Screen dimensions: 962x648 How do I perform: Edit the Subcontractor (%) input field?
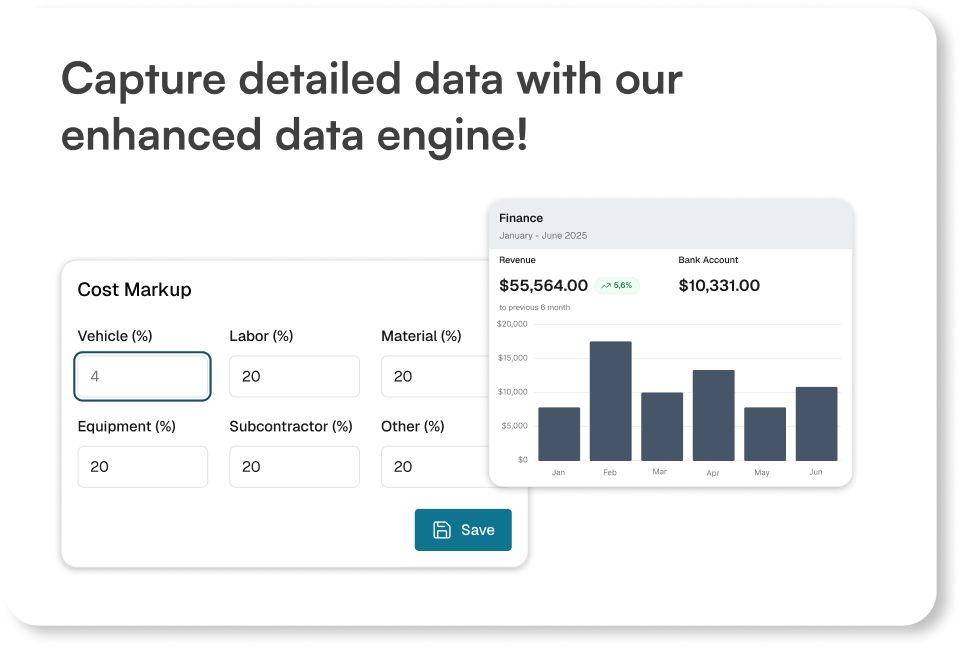[x=294, y=467]
